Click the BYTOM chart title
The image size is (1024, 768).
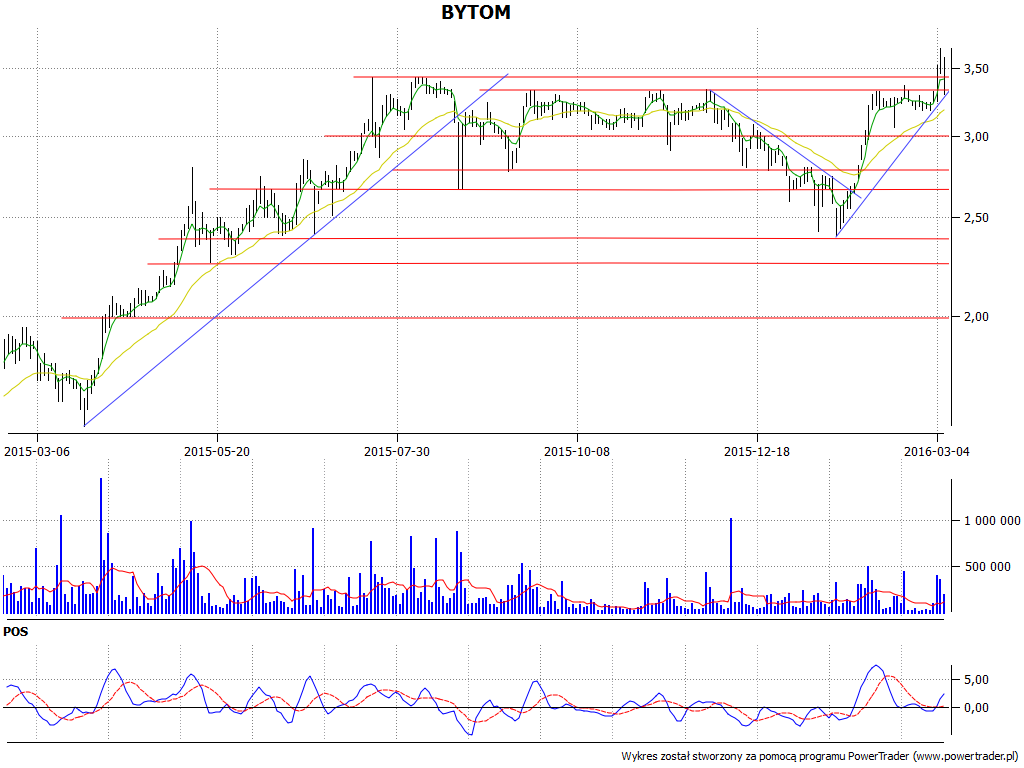point(476,12)
